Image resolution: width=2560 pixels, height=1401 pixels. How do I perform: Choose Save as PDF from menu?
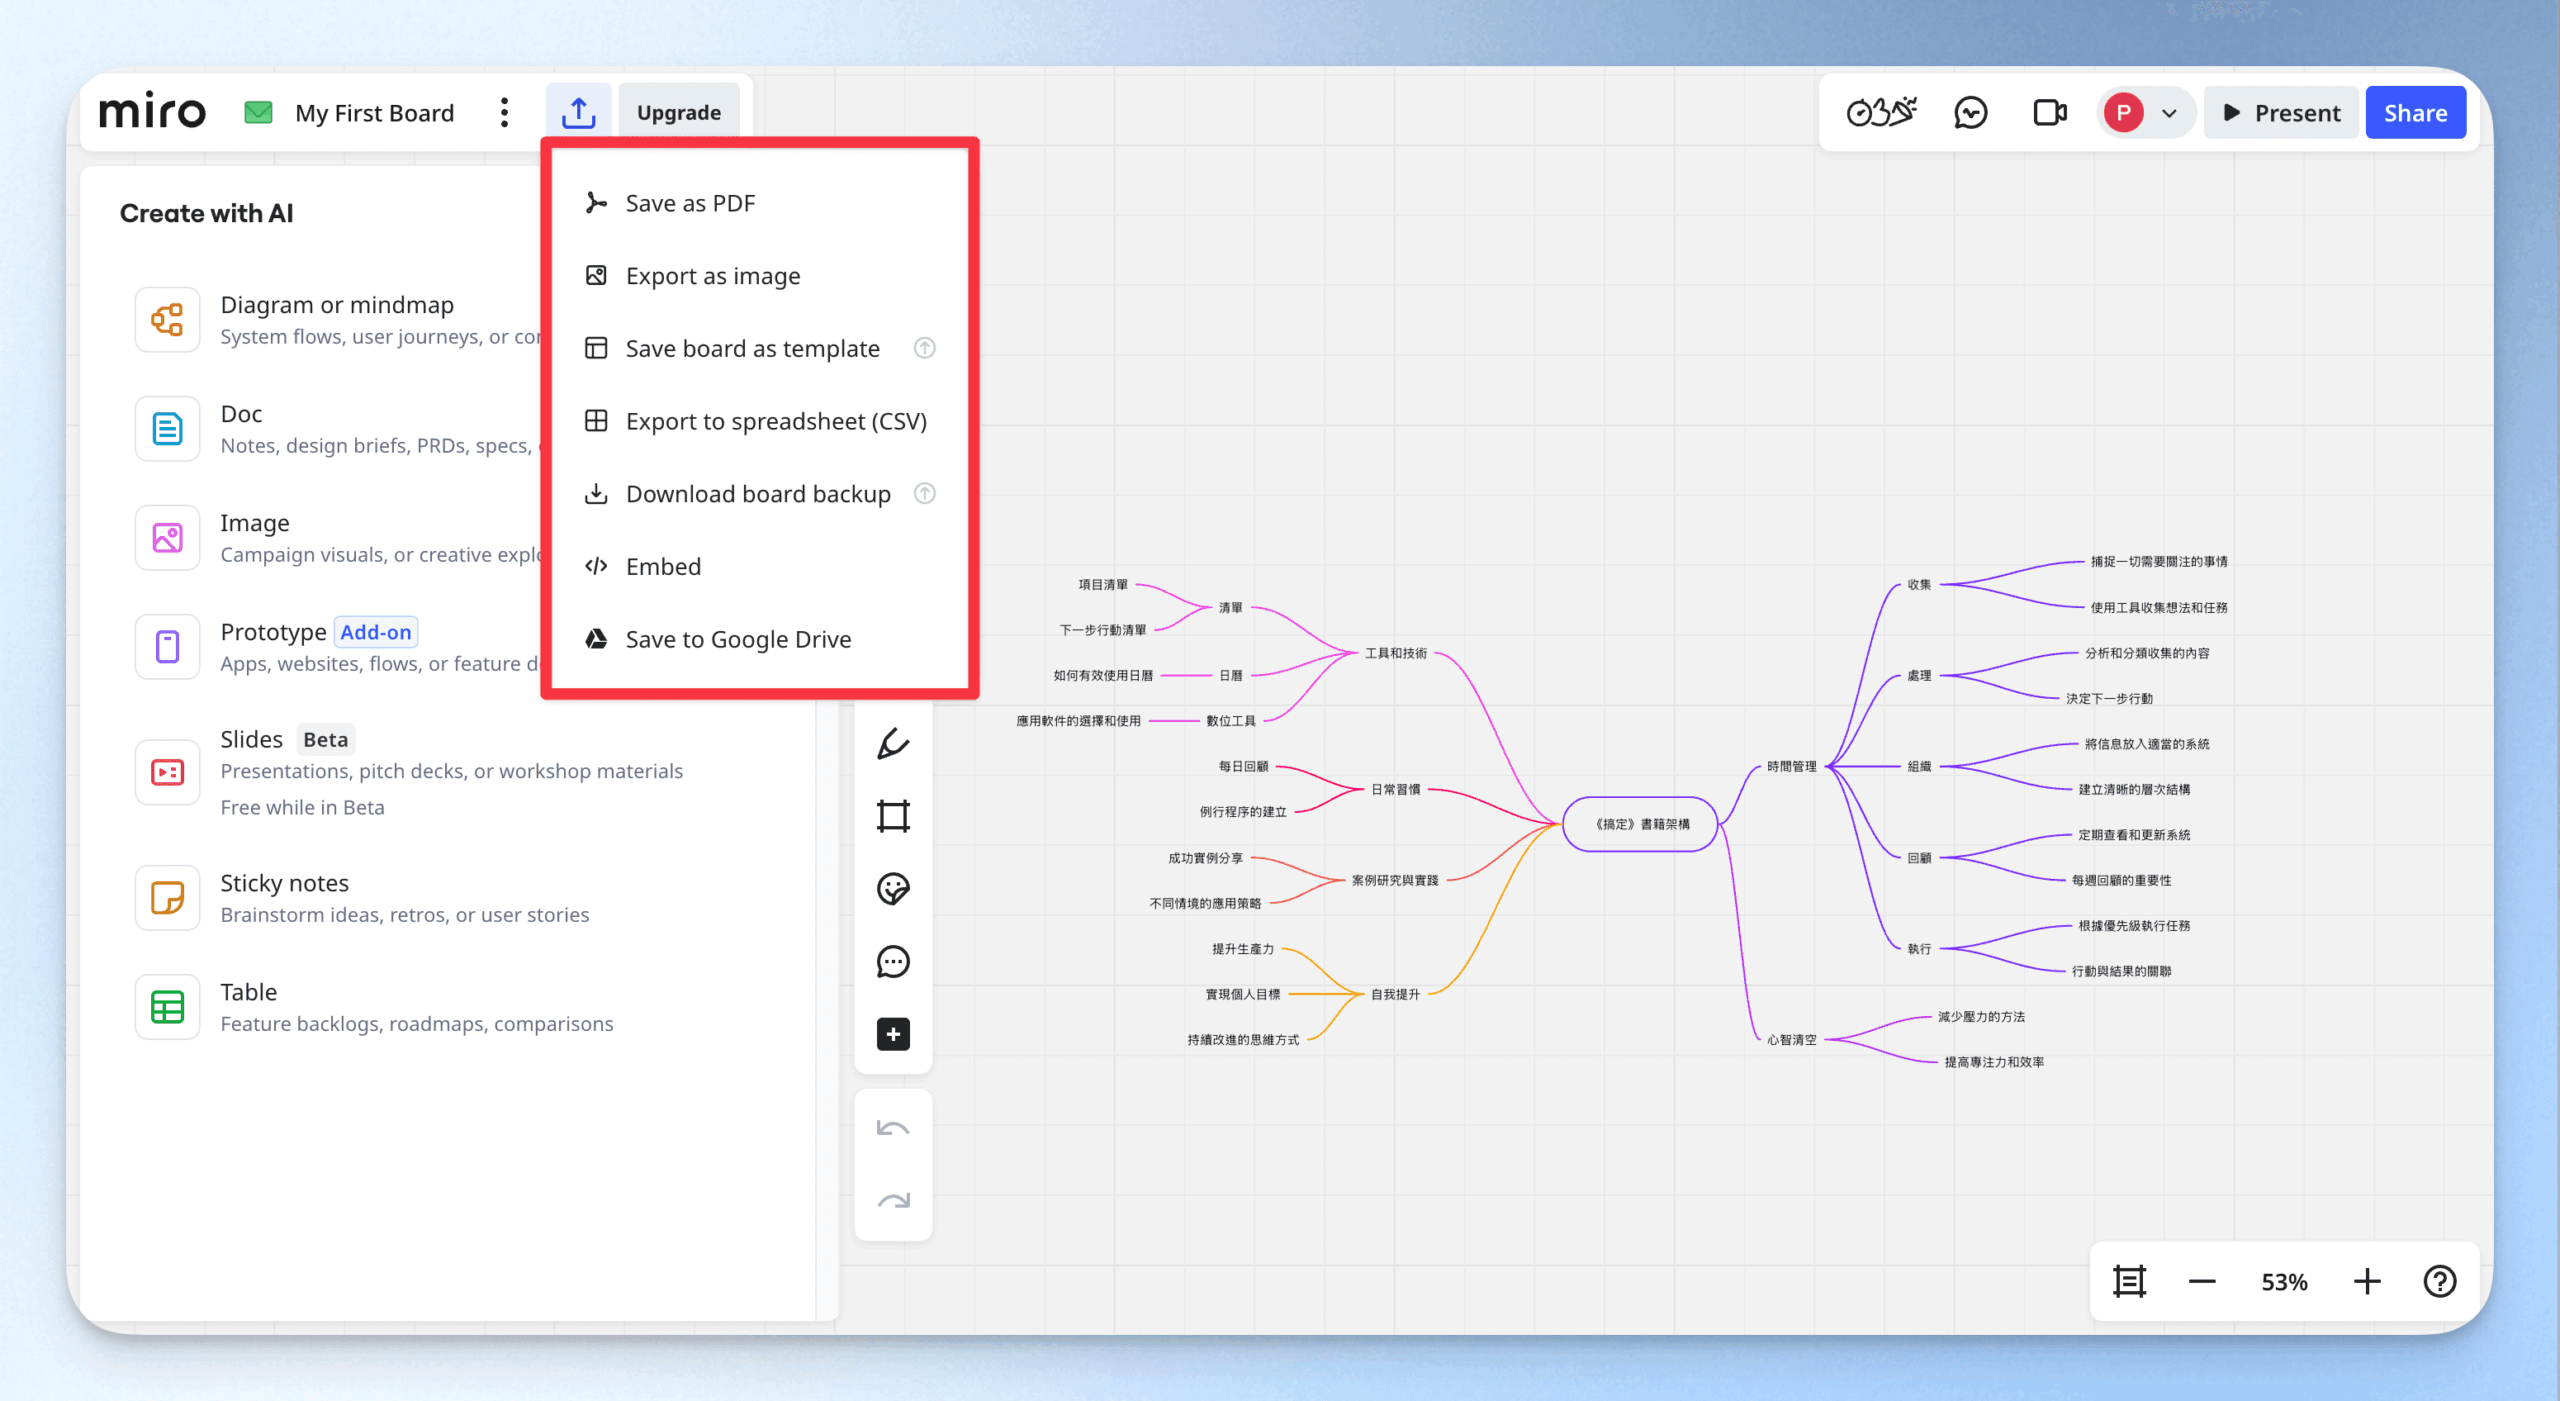click(690, 203)
